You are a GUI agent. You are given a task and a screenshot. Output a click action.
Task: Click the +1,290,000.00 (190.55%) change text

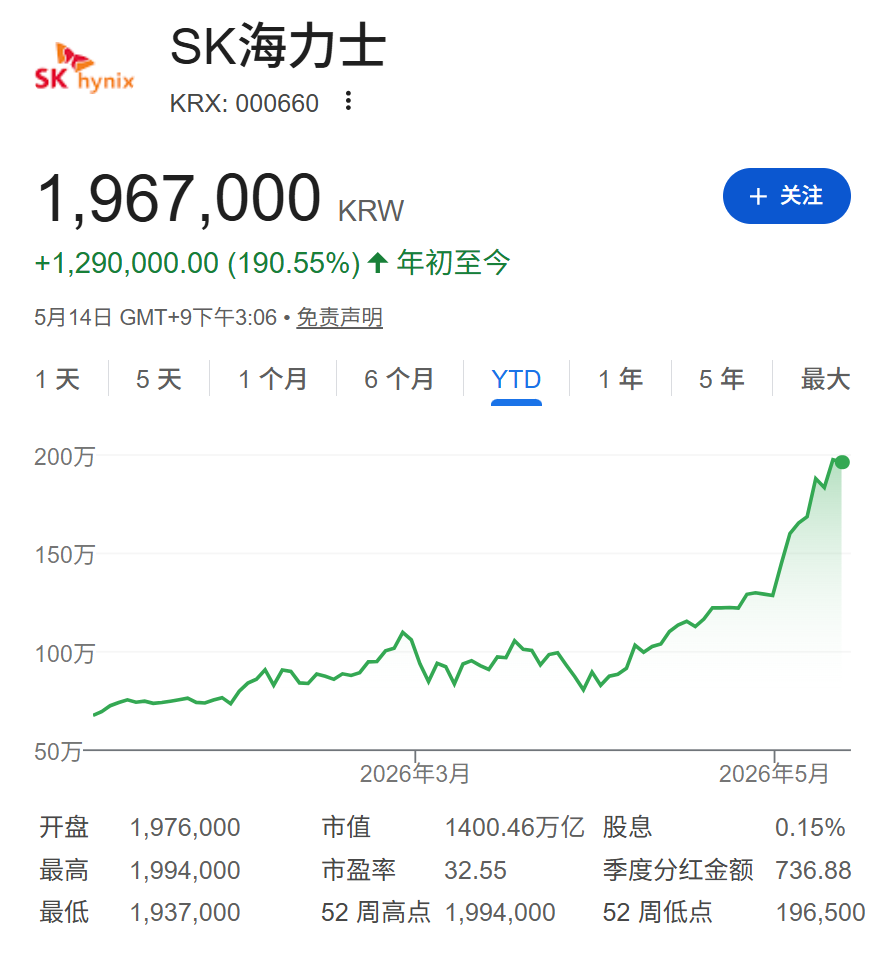pos(198,264)
